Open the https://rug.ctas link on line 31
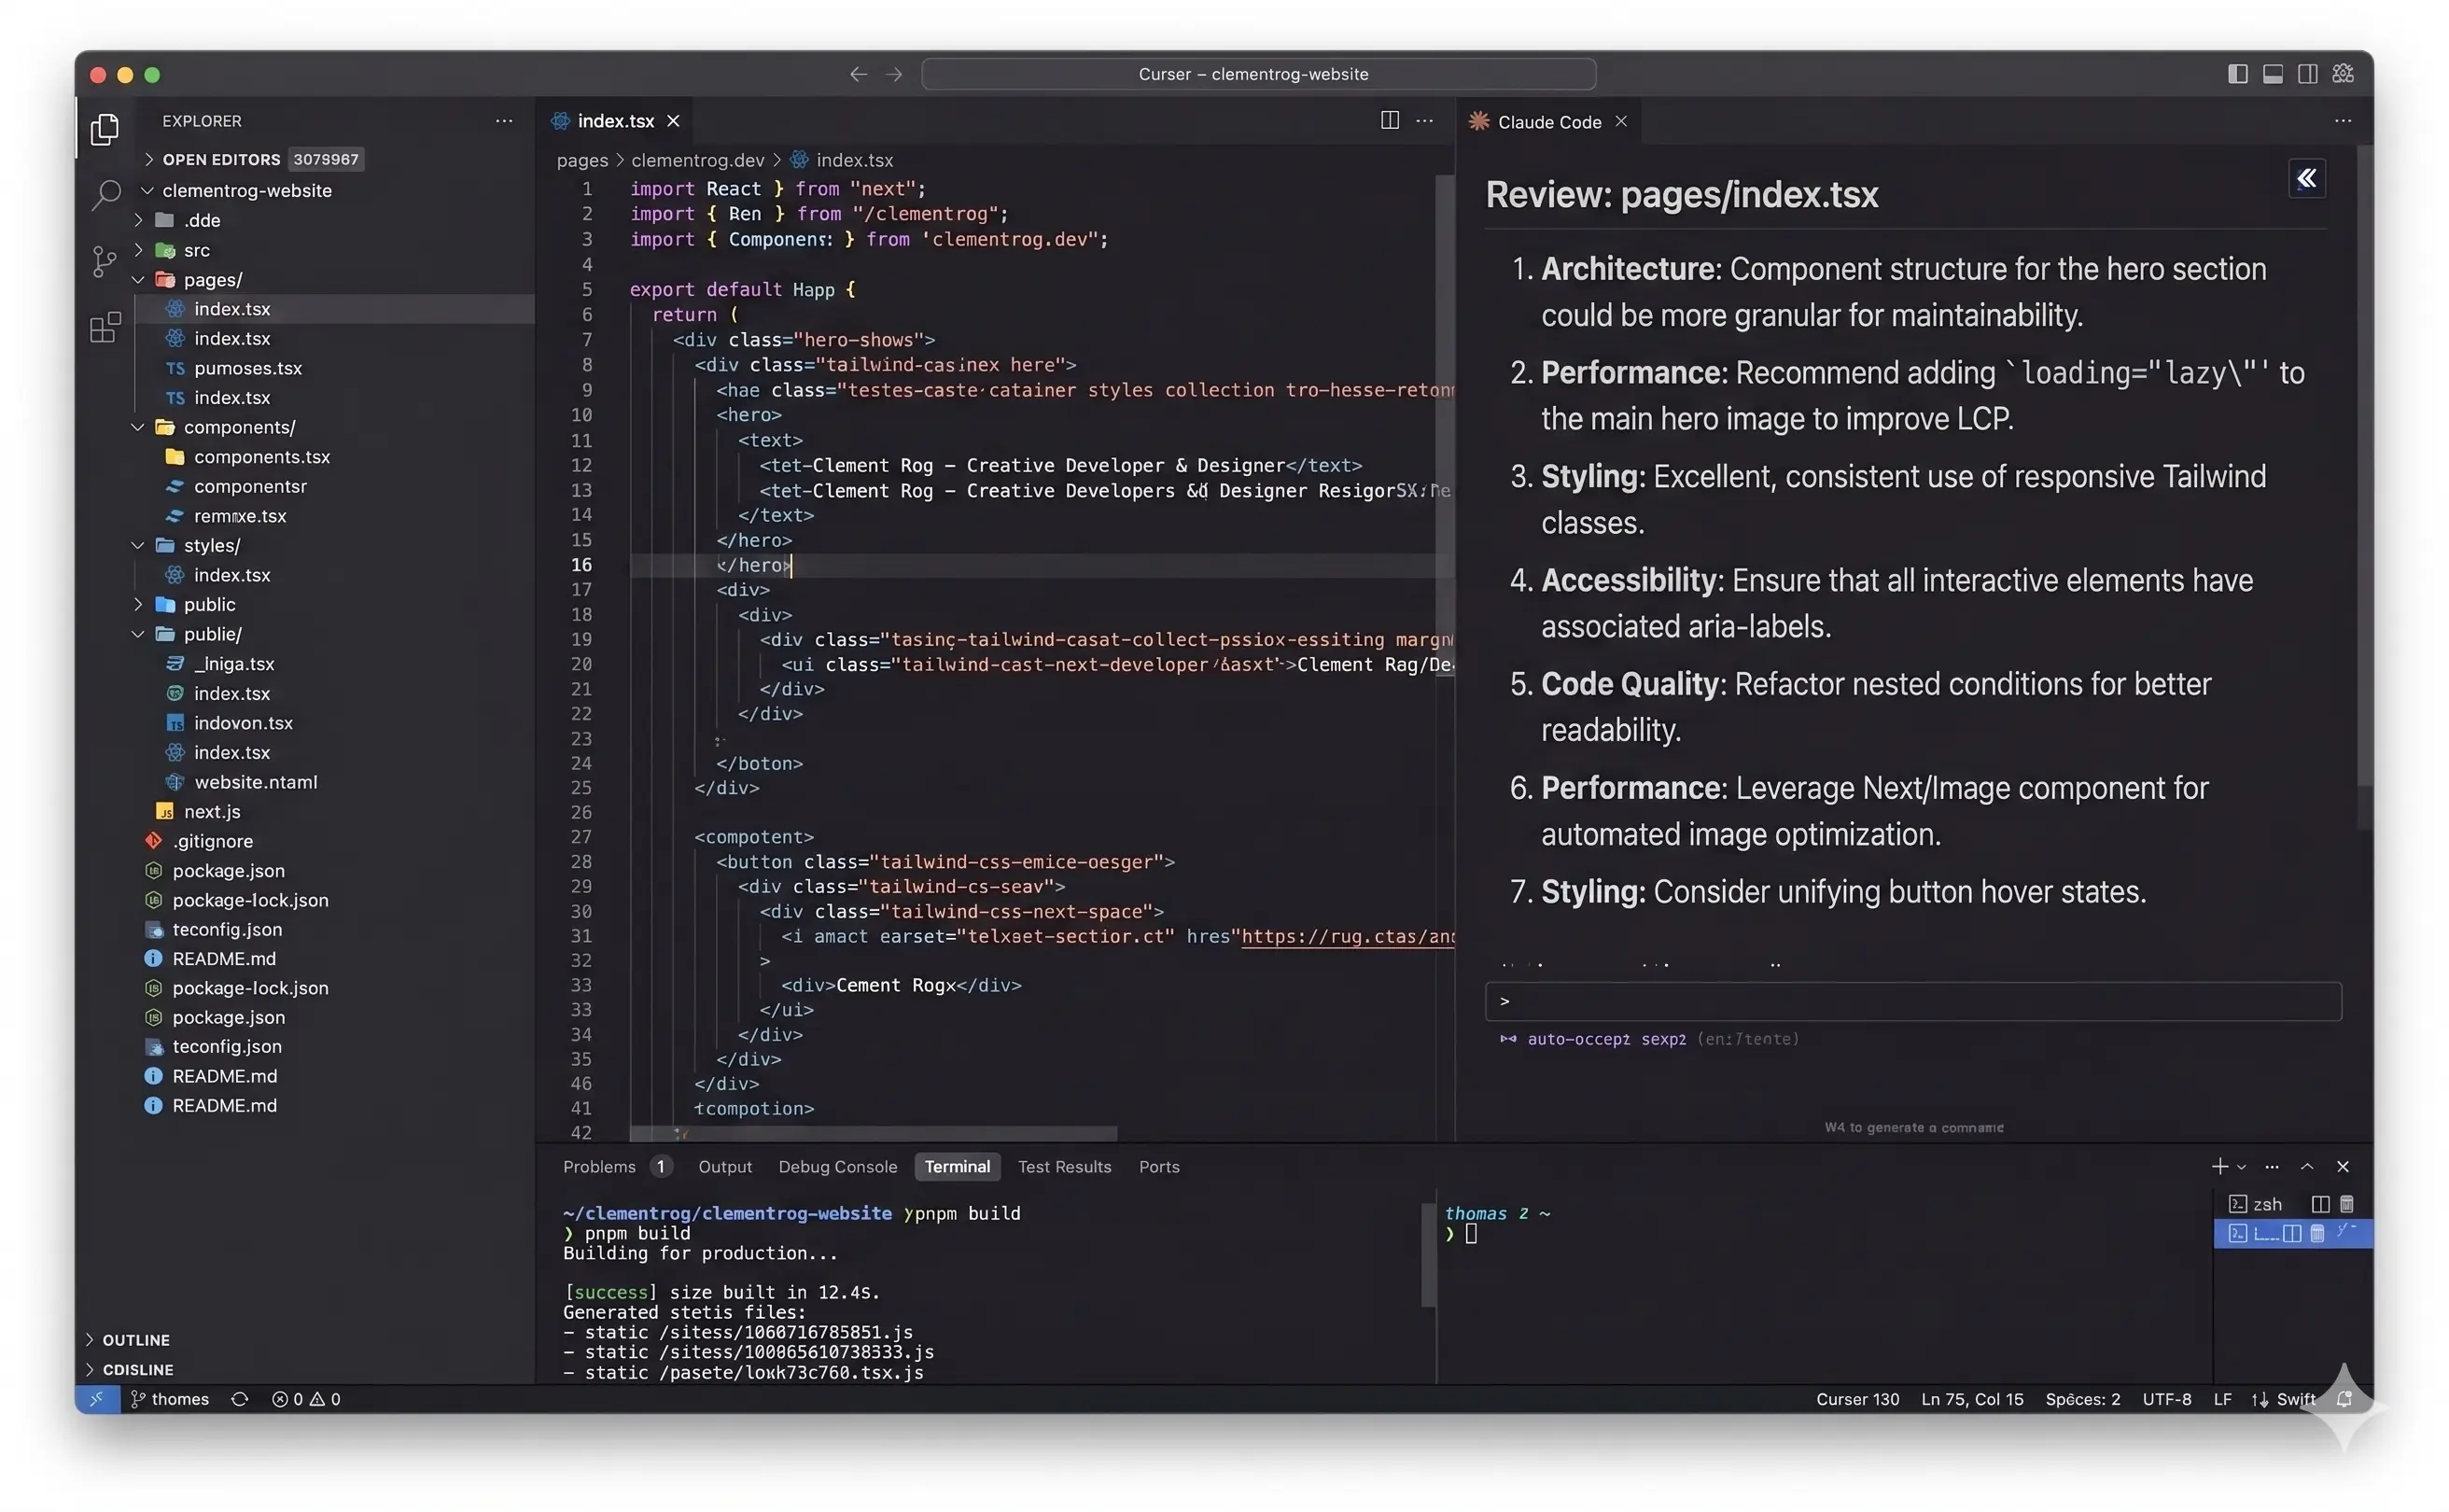Image resolution: width=2449 pixels, height=1512 pixels. click(x=1347, y=936)
